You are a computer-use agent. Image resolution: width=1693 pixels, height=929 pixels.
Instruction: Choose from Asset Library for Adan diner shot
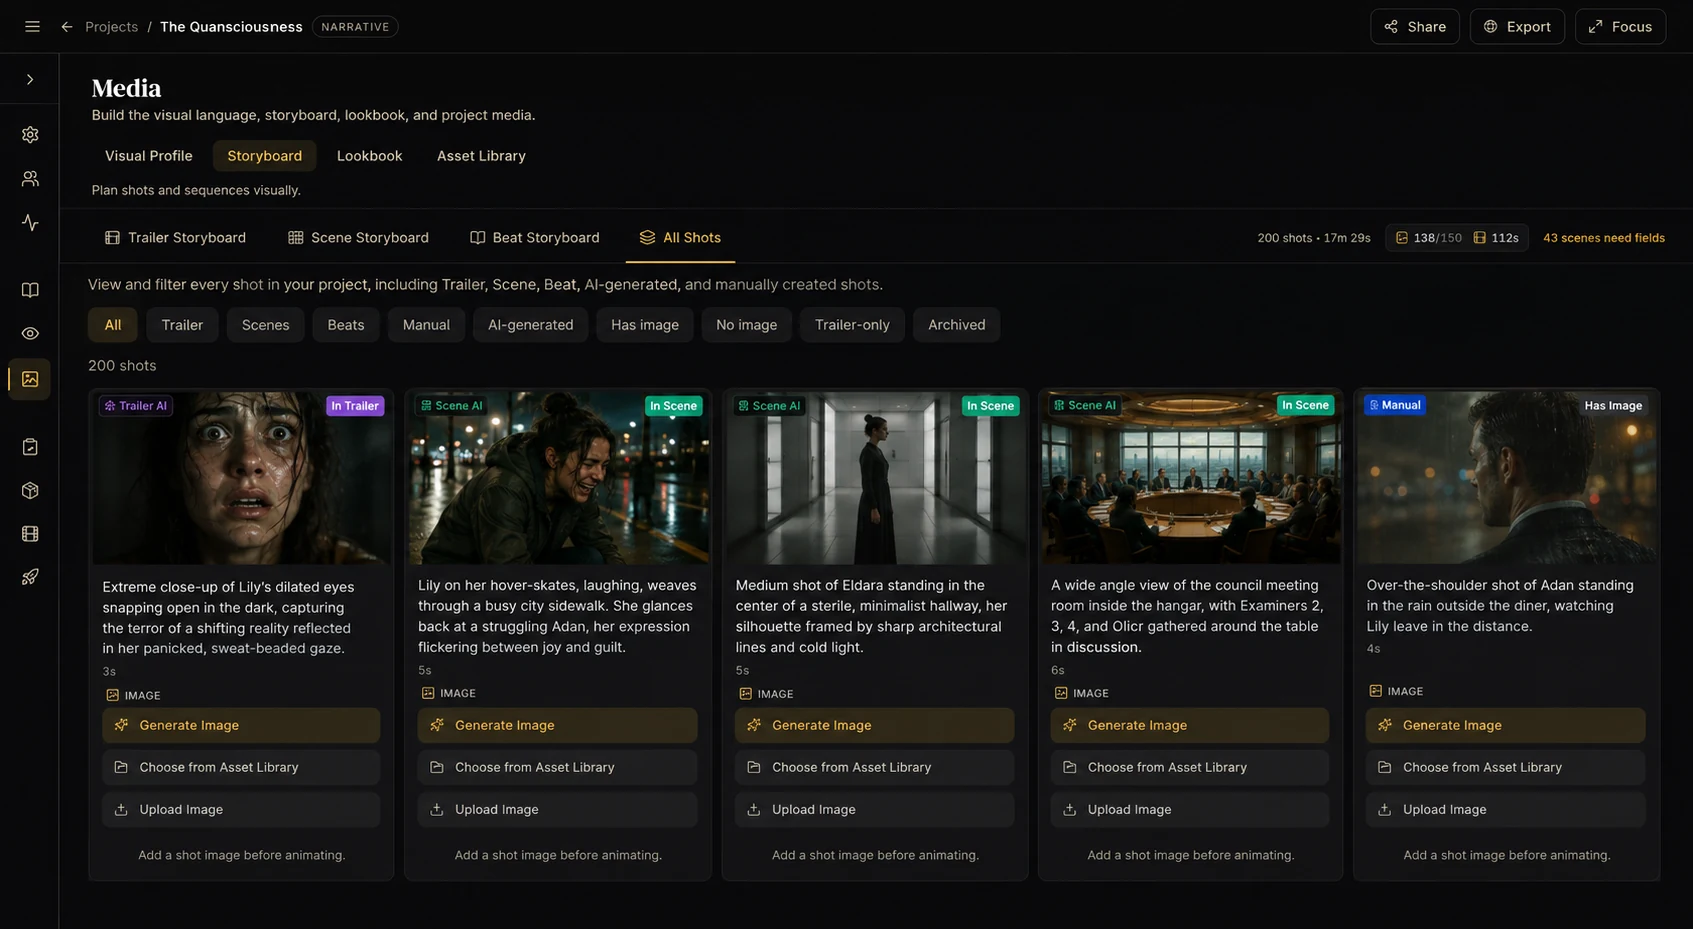1505,767
